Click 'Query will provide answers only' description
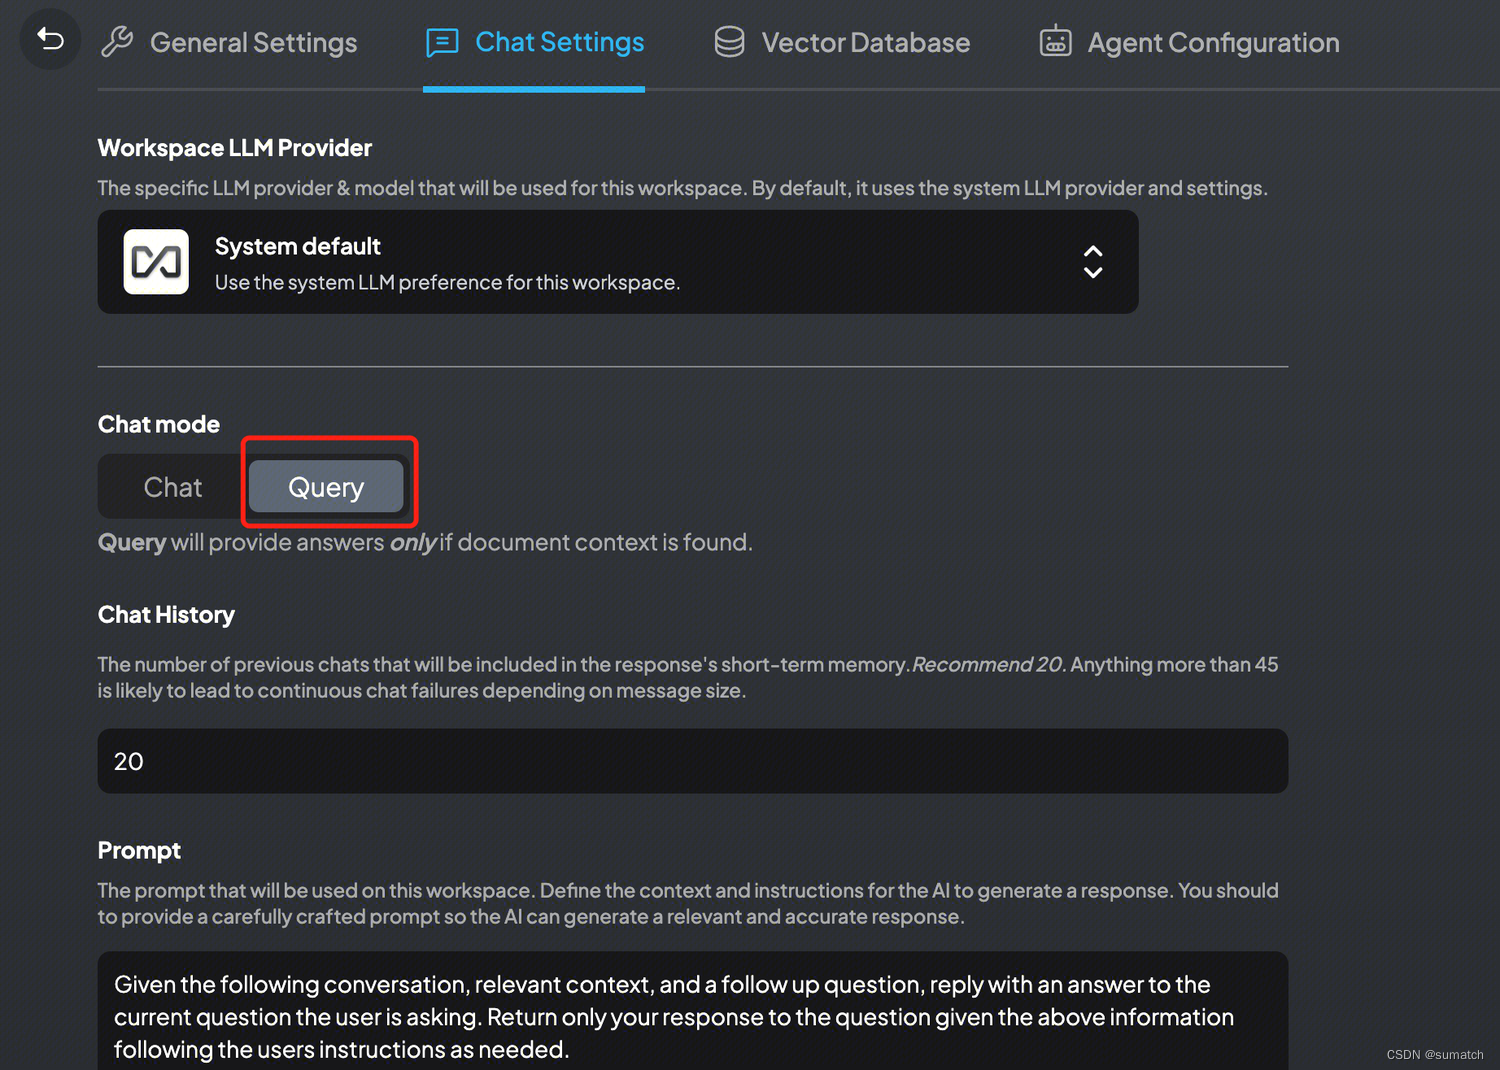The width and height of the screenshot is (1500, 1070). 425,542
